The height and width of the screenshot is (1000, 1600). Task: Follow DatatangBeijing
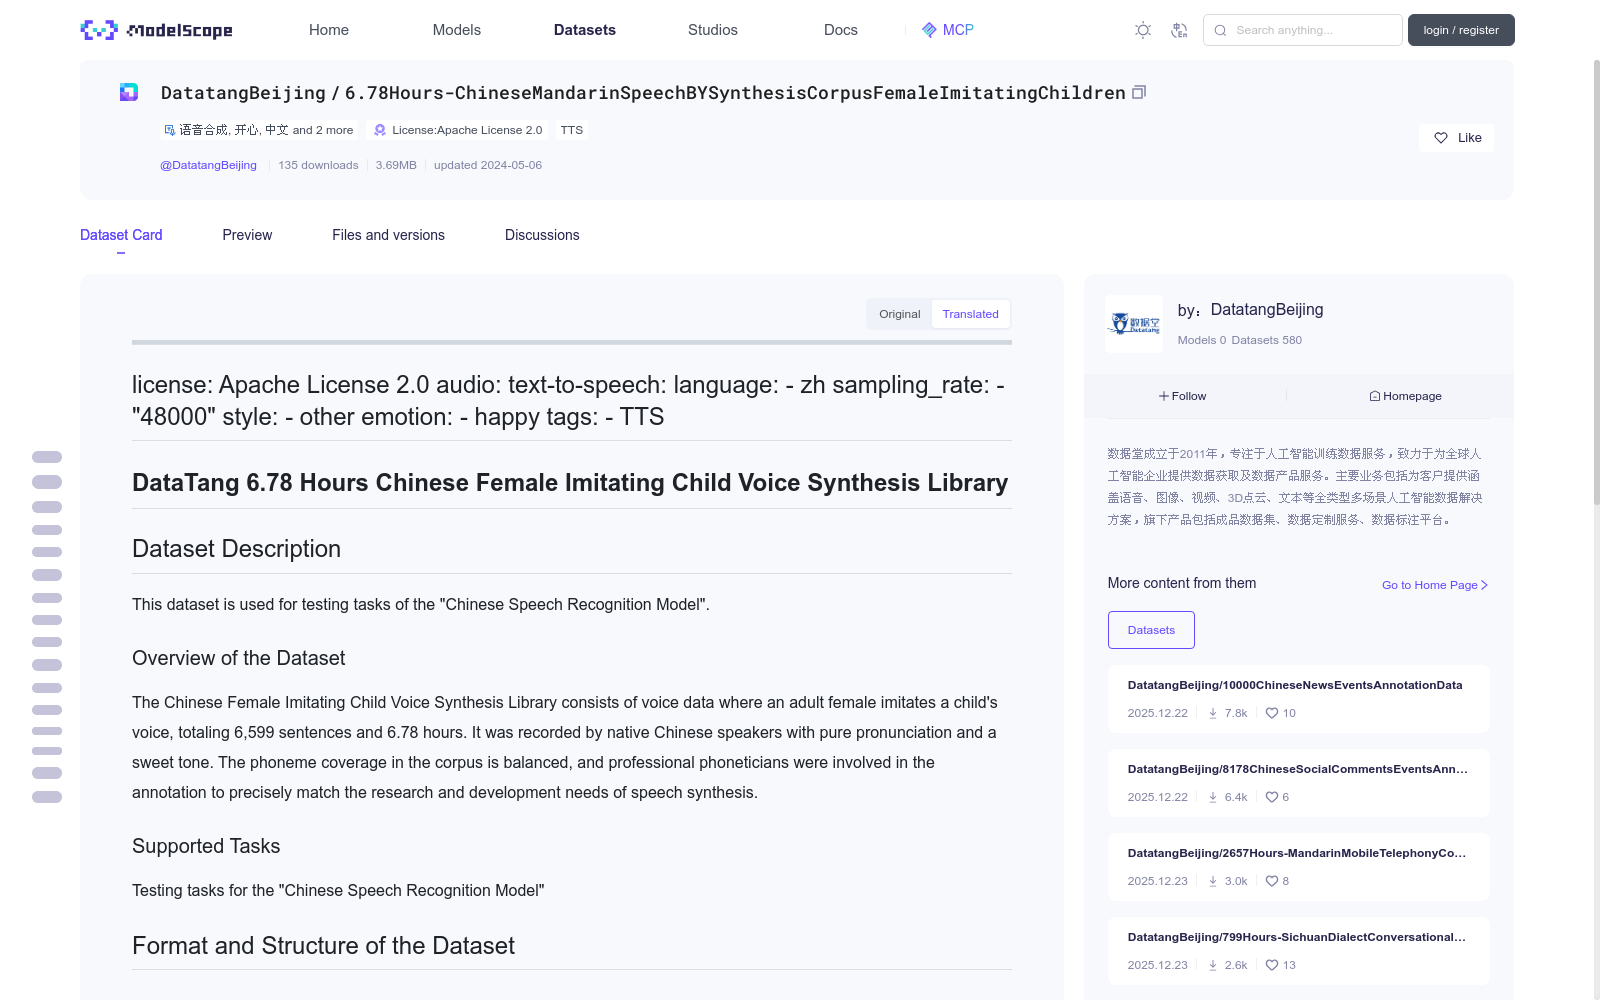[x=1183, y=396]
